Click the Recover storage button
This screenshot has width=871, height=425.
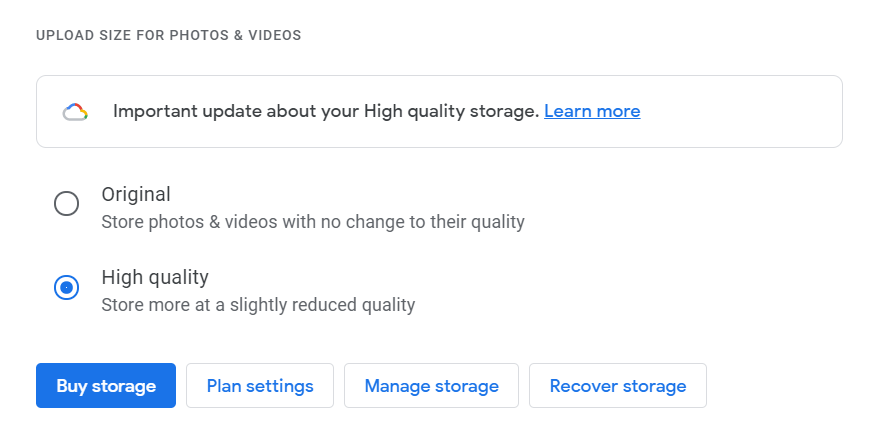tap(618, 386)
